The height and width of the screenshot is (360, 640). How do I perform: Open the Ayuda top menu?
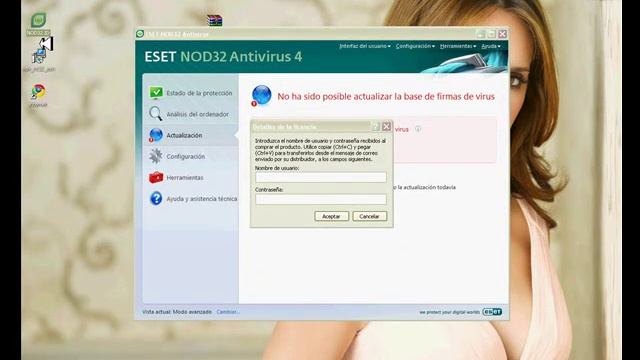(x=491, y=46)
